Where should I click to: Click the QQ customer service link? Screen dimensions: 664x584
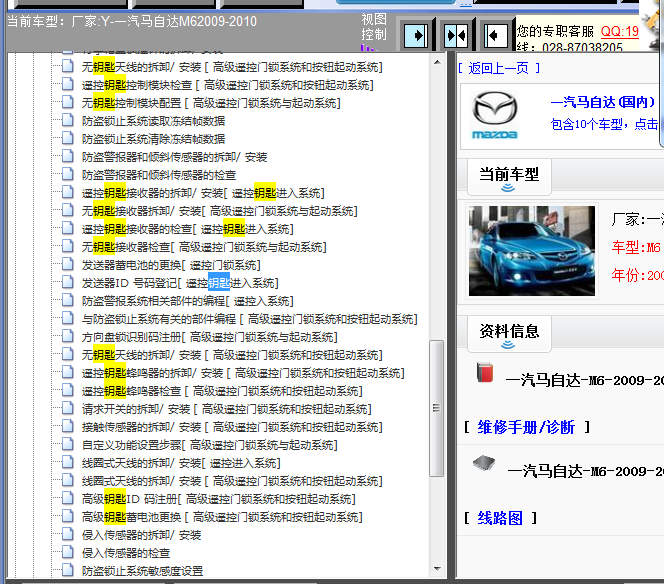620,31
